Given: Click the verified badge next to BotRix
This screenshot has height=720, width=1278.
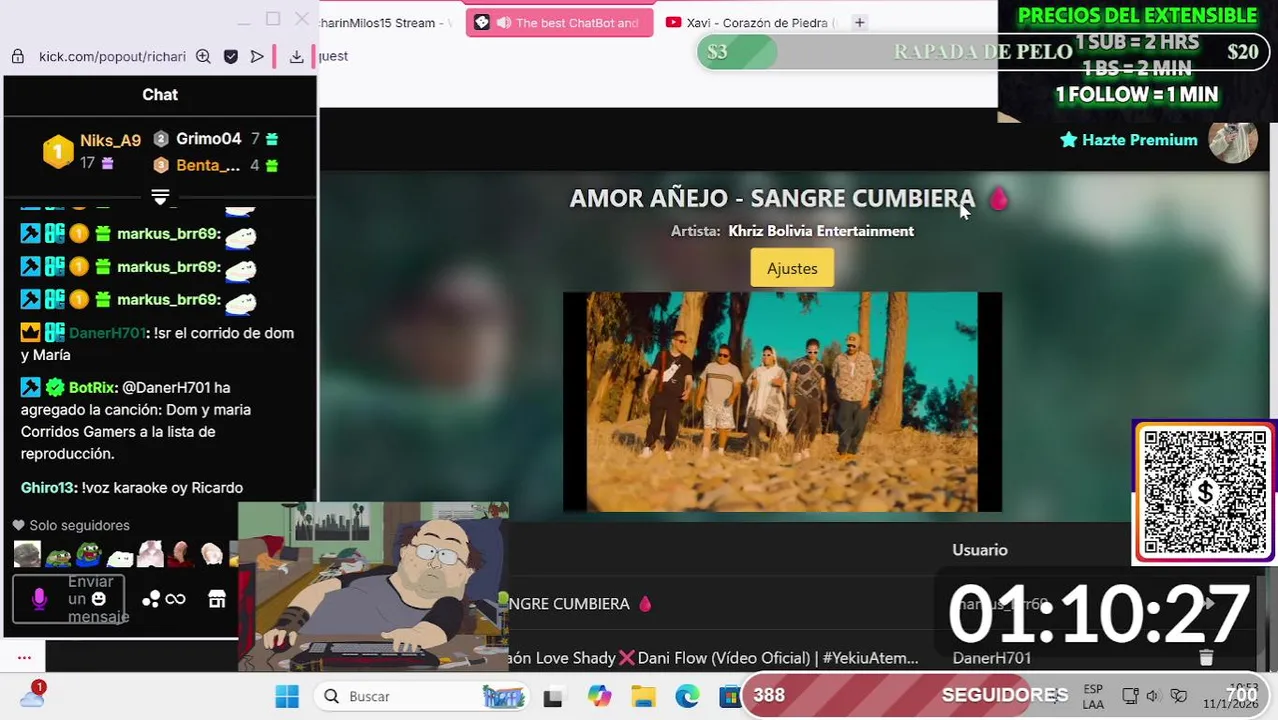Looking at the screenshot, I should click(55, 387).
